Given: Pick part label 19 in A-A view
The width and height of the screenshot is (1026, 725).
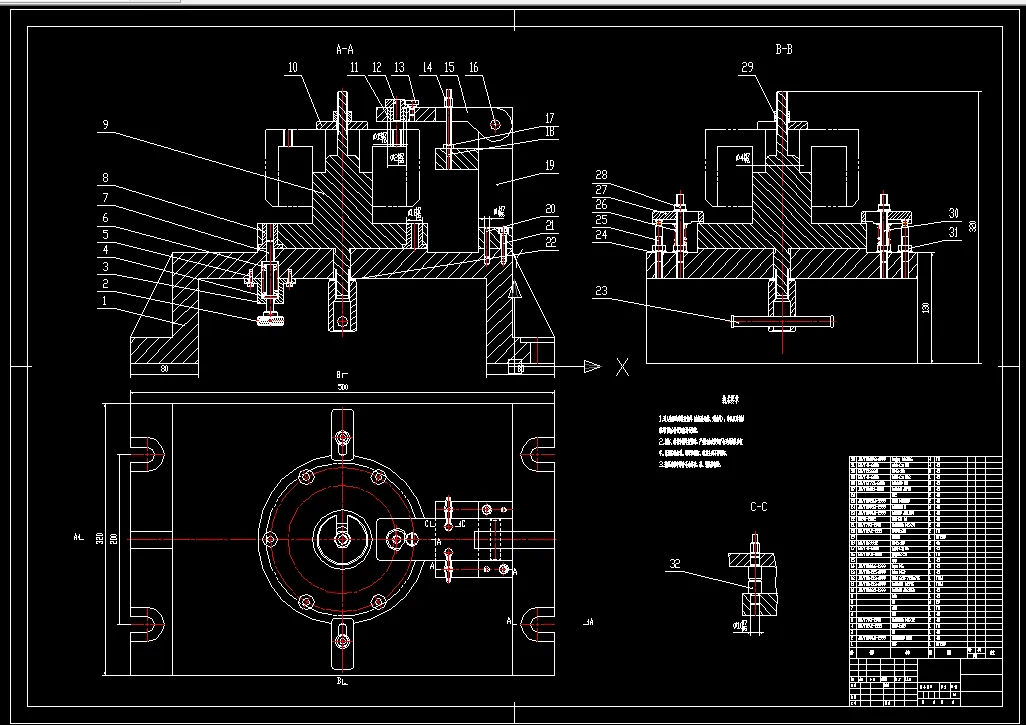Looking at the screenshot, I should (x=550, y=165).
